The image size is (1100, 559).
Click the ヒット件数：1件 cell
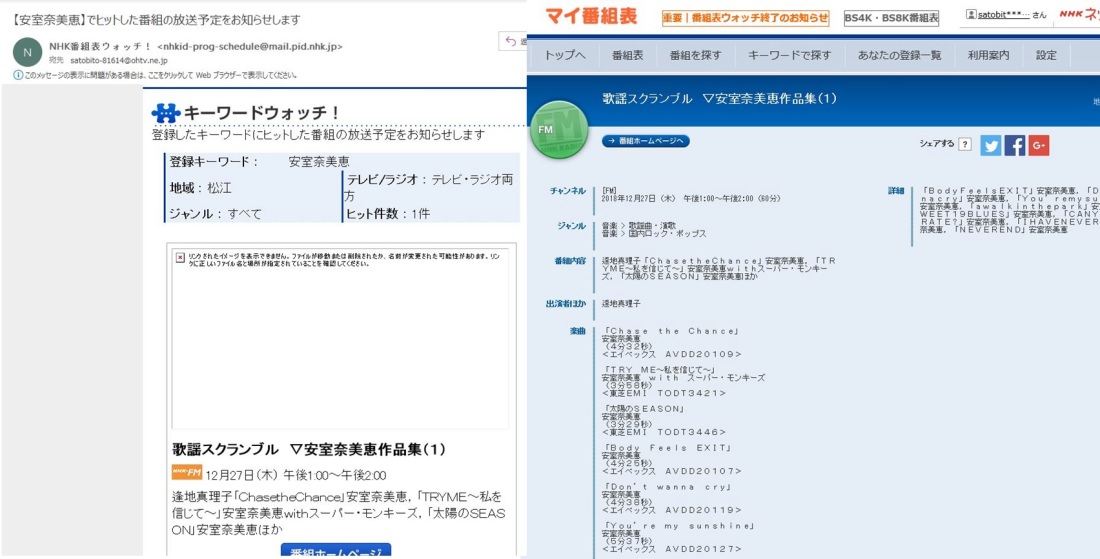pyautogui.click(x=387, y=214)
